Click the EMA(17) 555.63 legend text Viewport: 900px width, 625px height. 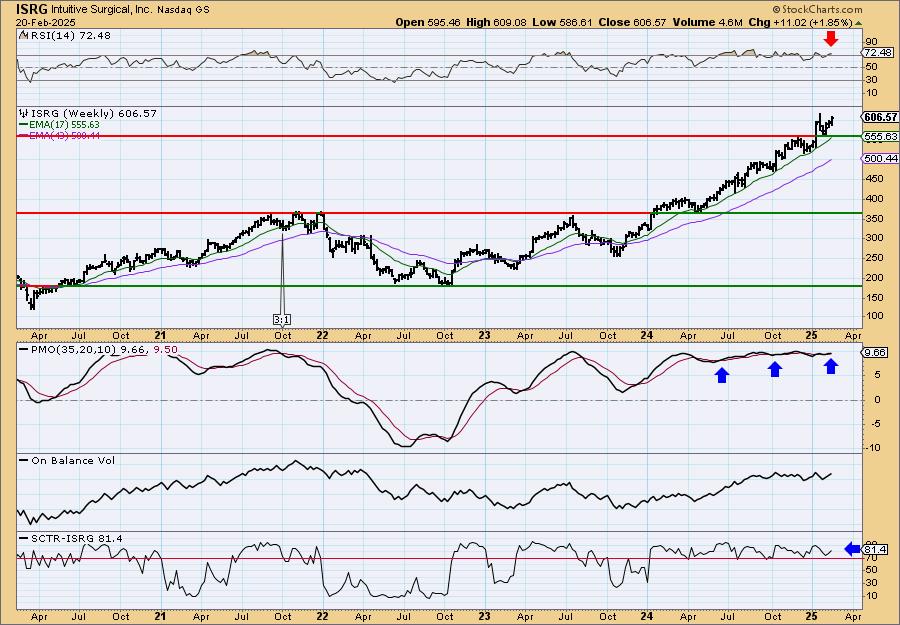click(x=64, y=125)
